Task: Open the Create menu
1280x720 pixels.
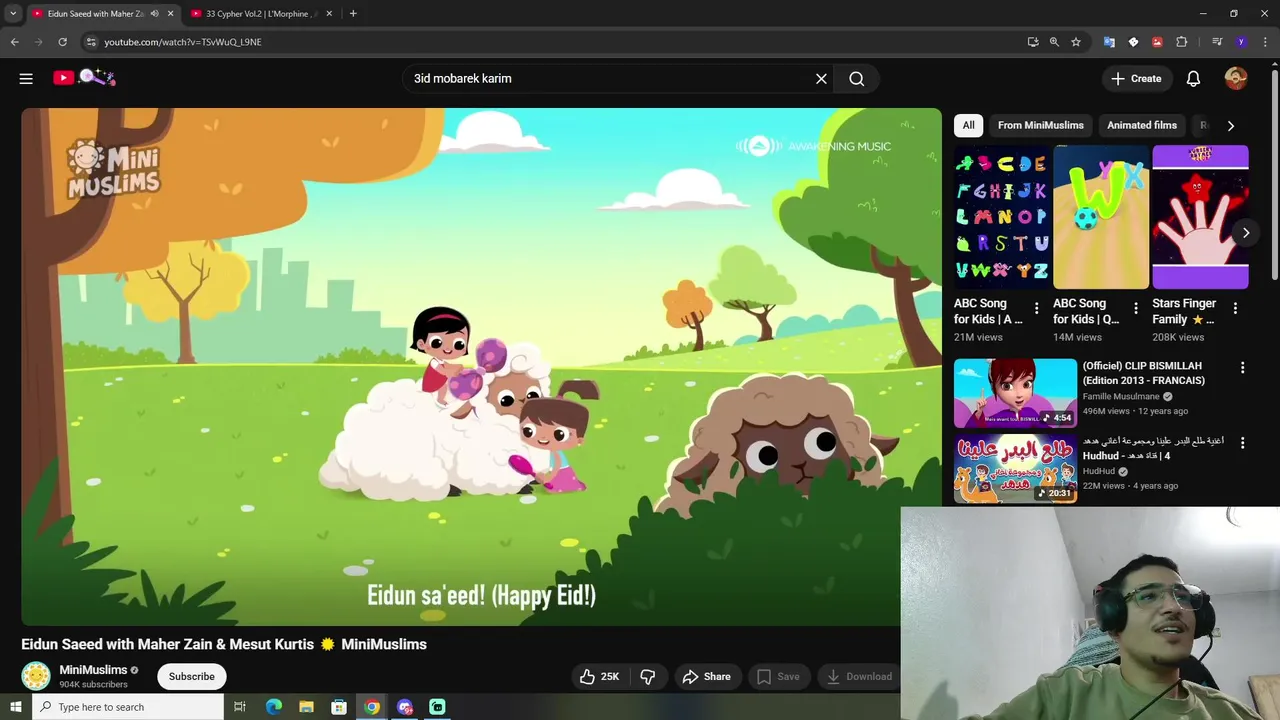Action: point(1136,78)
